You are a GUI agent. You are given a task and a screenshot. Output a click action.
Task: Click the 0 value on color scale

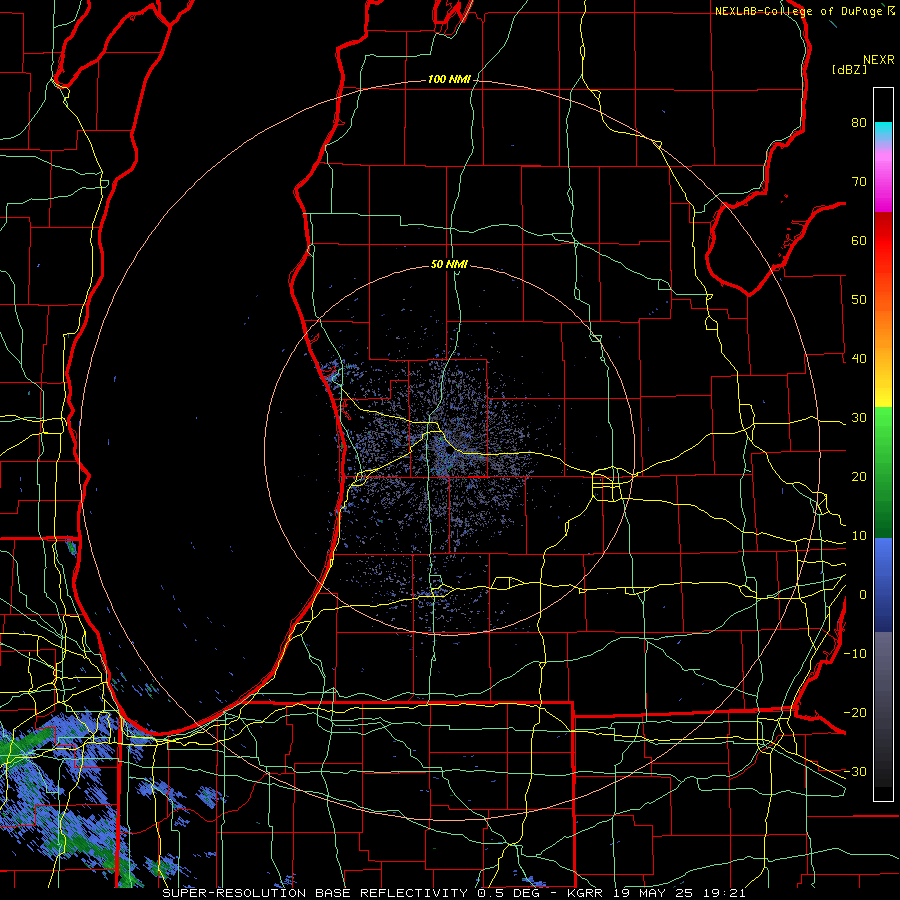tap(863, 595)
